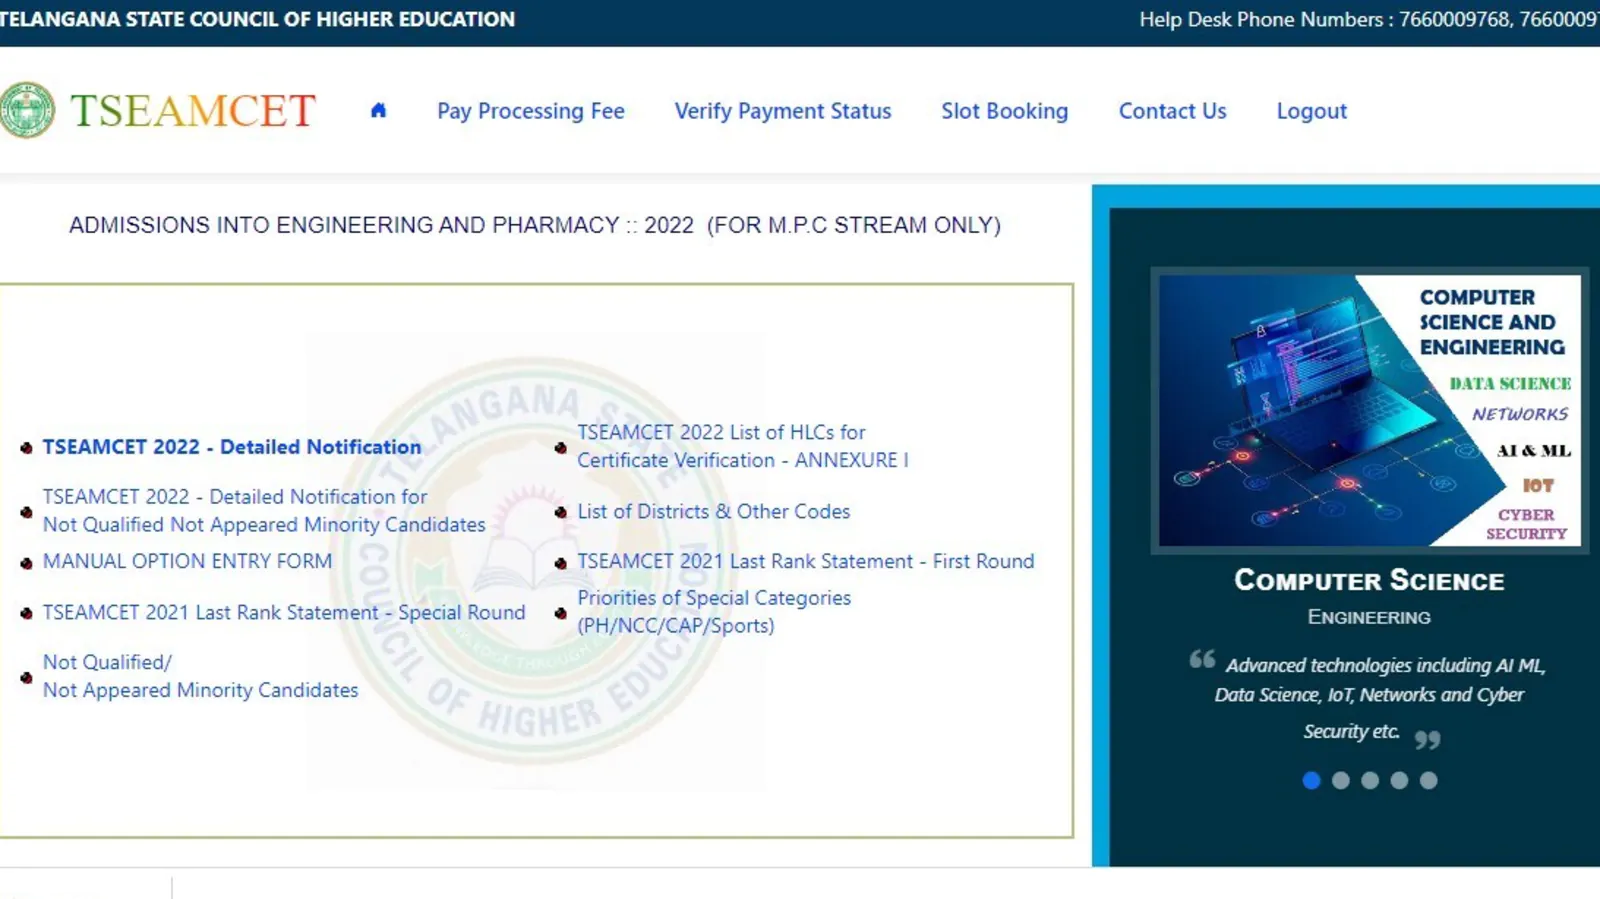Screen dimensions: 1600x899
Task: Click the Telangana State Council of Higher Education header
Action: click(x=257, y=19)
